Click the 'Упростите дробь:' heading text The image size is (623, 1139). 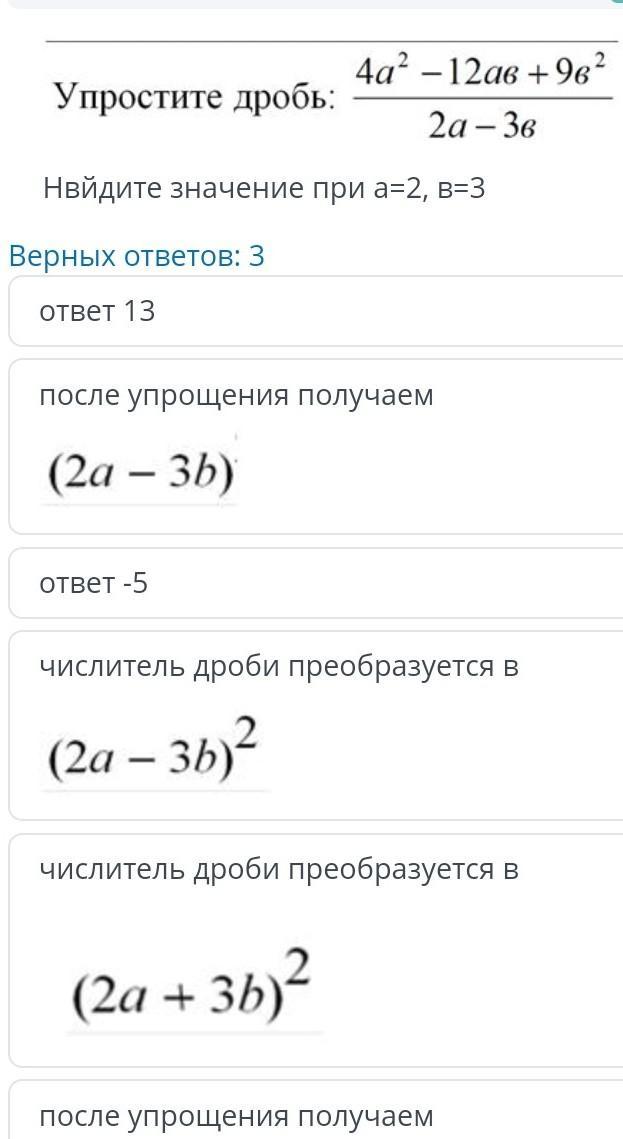194,97
